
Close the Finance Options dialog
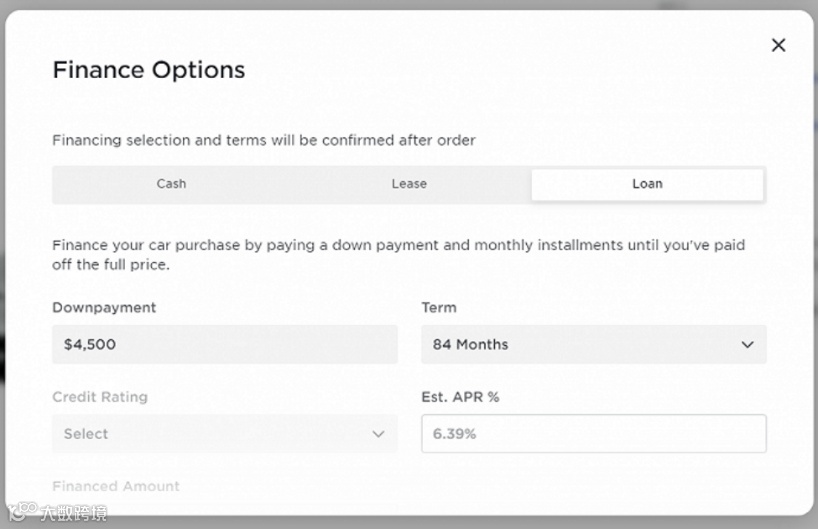[x=778, y=45]
